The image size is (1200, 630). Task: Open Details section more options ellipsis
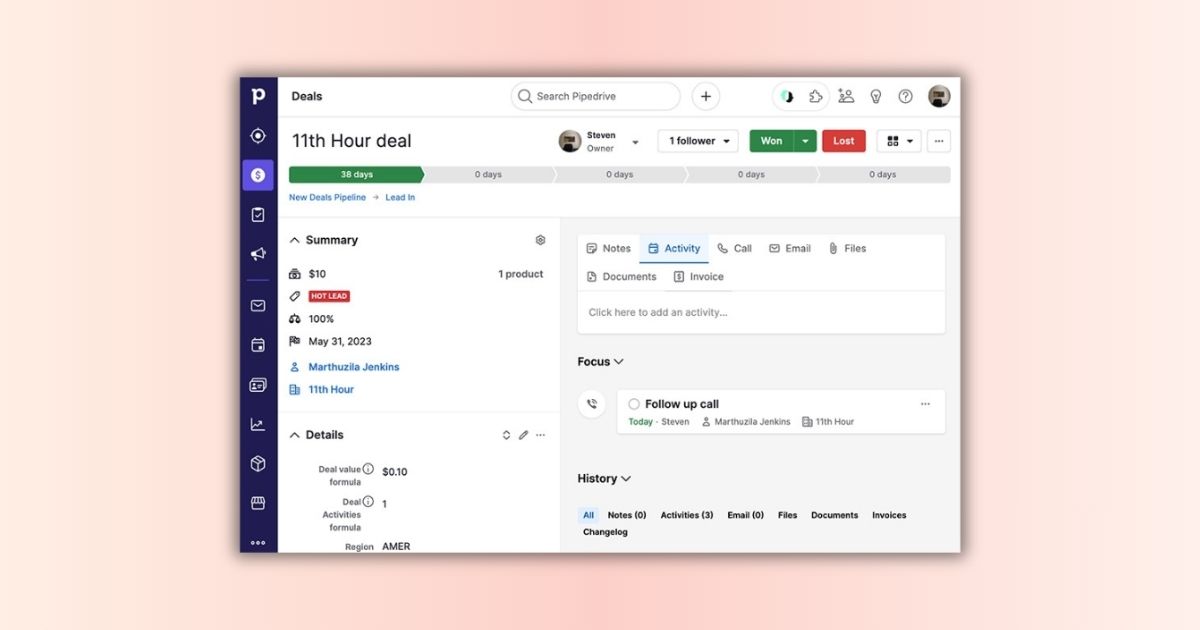pyautogui.click(x=540, y=435)
